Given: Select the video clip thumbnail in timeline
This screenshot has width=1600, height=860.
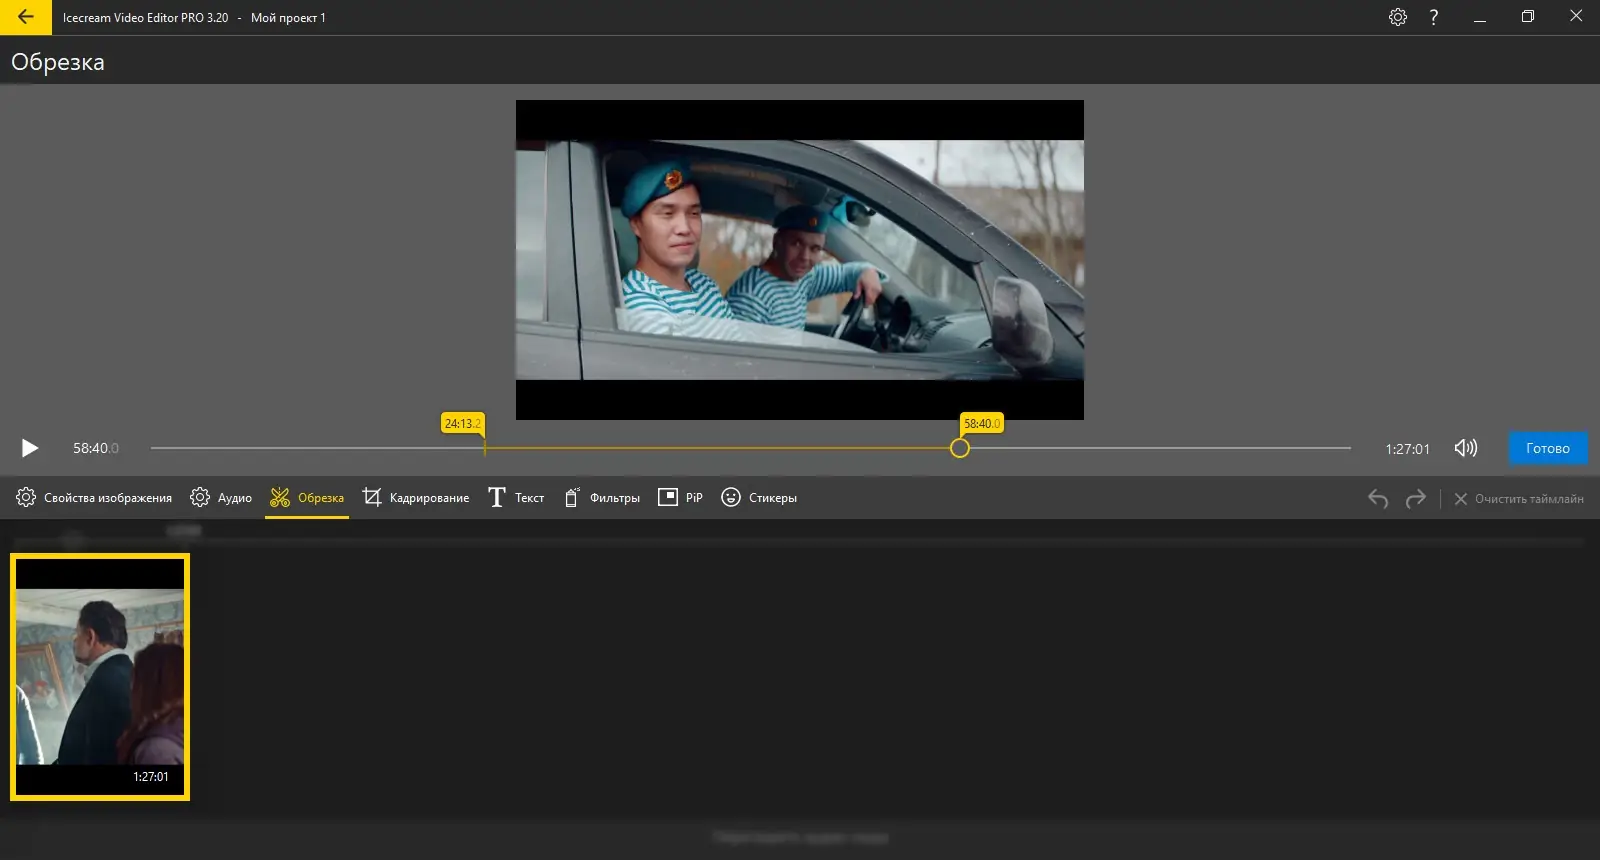Looking at the screenshot, I should [x=100, y=677].
